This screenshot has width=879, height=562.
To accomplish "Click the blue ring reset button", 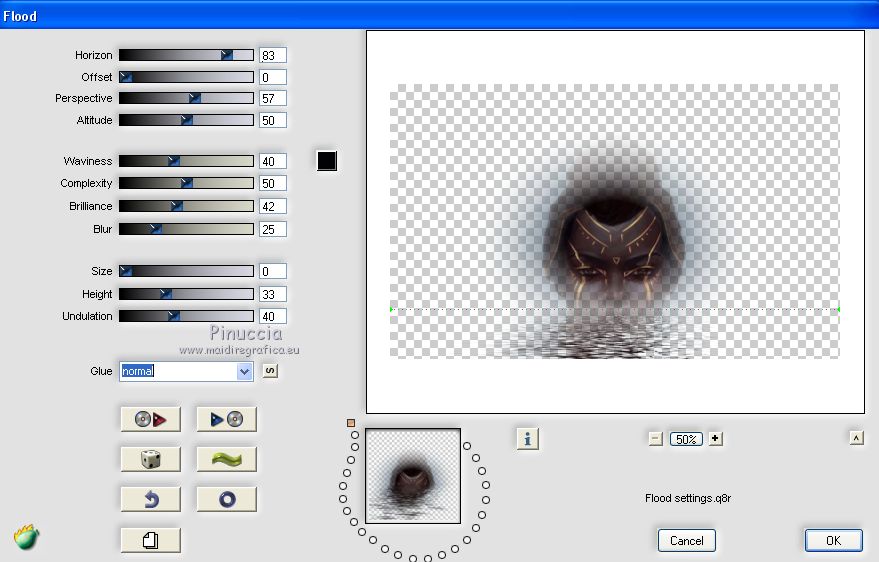I will pos(226,499).
